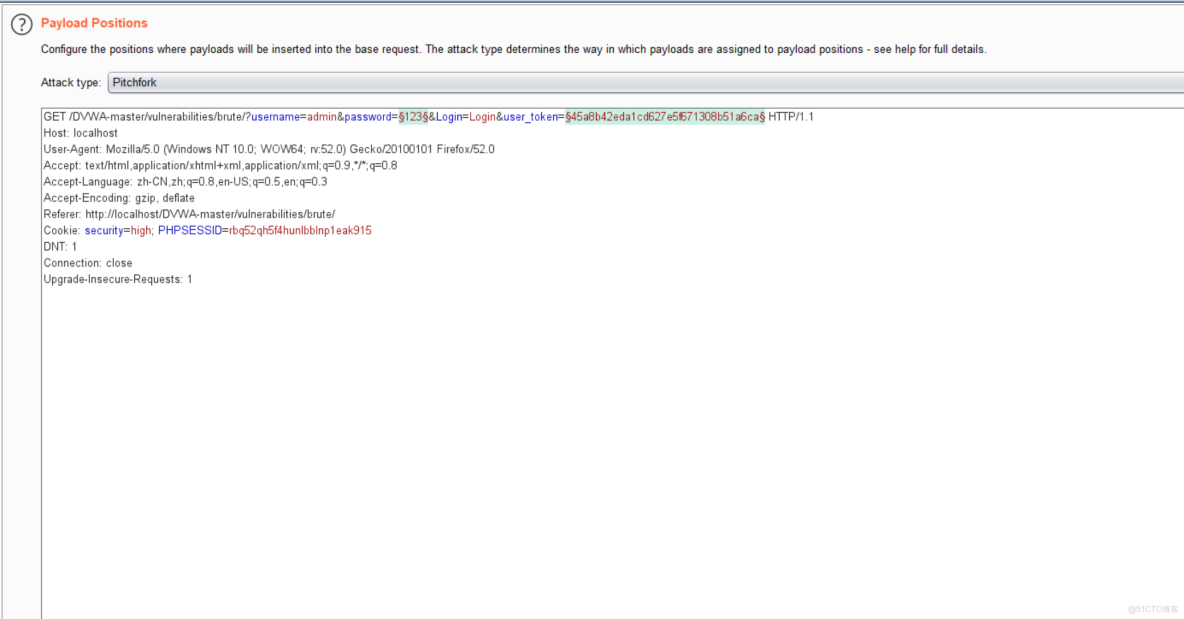Click the security=high cookie value
Viewport: 1184px width, 619px height.
click(x=141, y=230)
